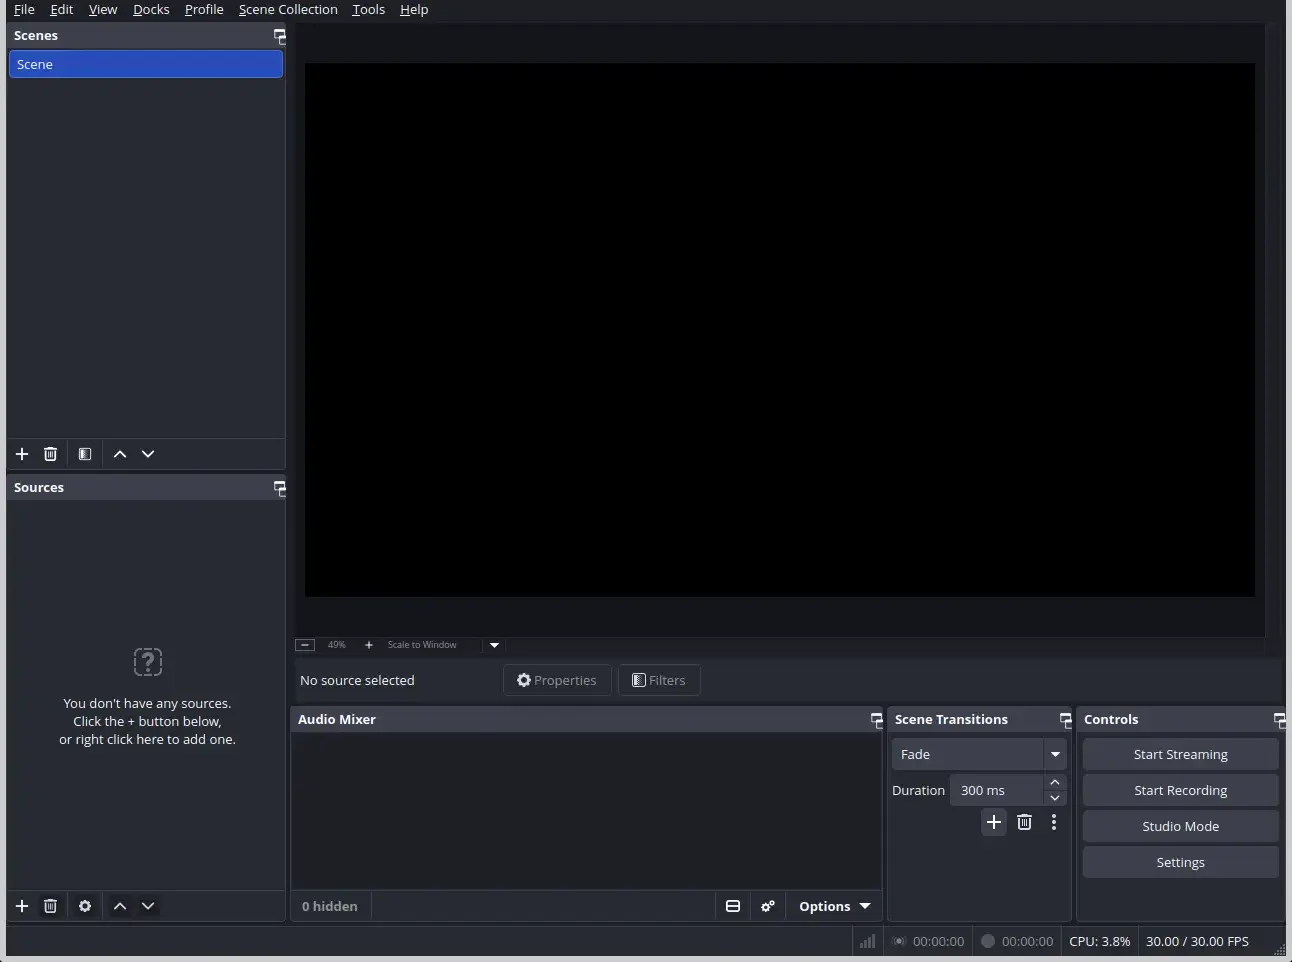The height and width of the screenshot is (962, 1292).
Task: Click Start Recording button
Action: pyautogui.click(x=1181, y=790)
